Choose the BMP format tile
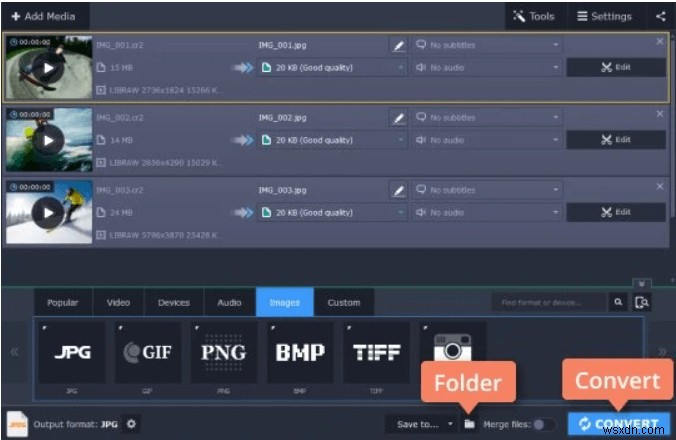This screenshot has width=676, height=440. pyautogui.click(x=300, y=352)
